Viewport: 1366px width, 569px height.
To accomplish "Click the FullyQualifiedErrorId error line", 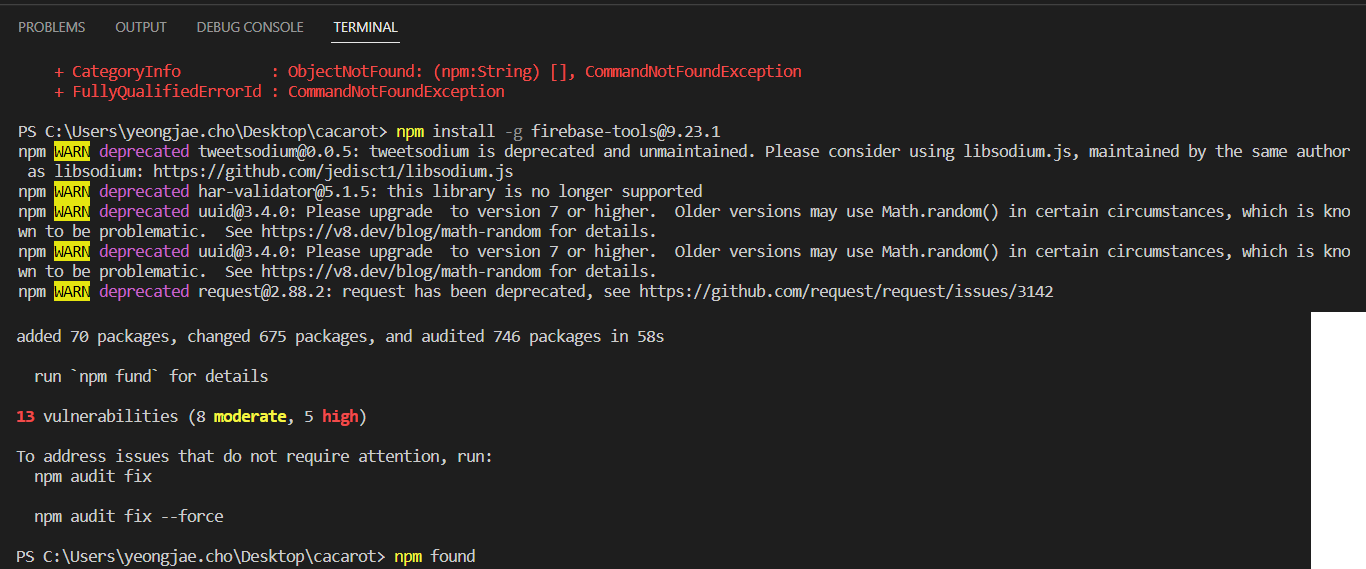I will [279, 91].
